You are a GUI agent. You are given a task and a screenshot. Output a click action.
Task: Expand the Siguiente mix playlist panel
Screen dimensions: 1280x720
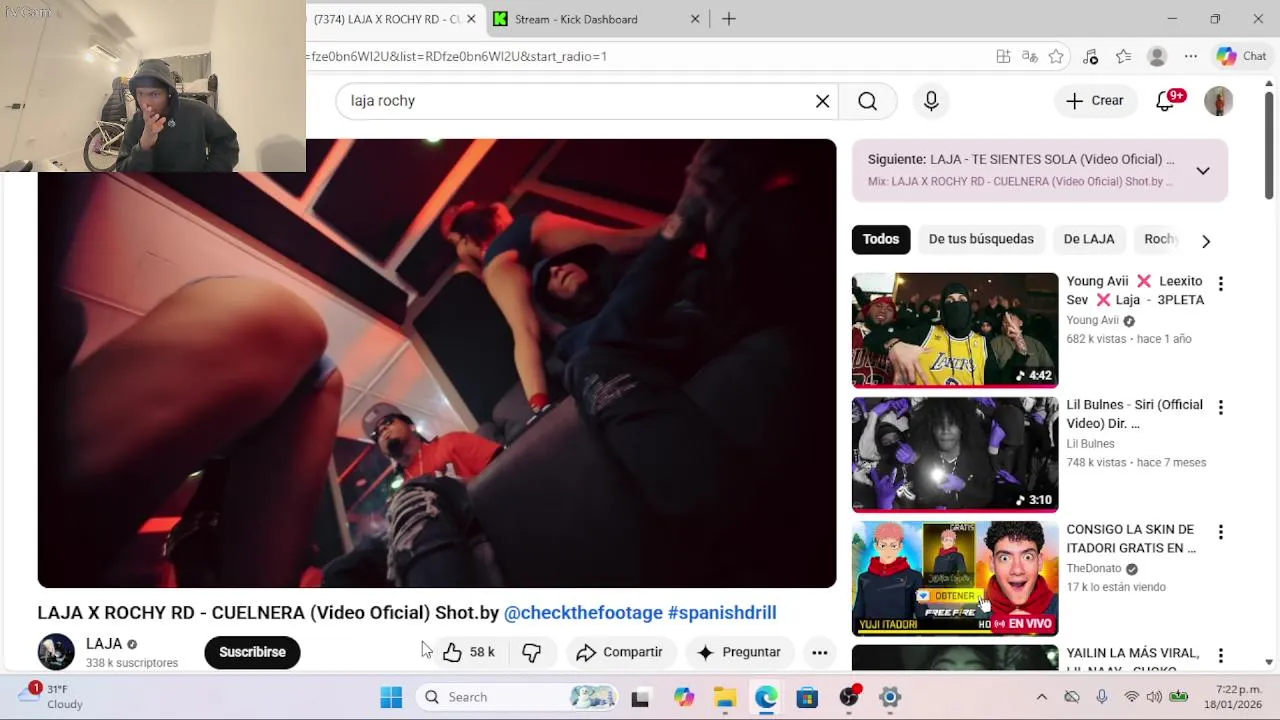coord(1203,171)
